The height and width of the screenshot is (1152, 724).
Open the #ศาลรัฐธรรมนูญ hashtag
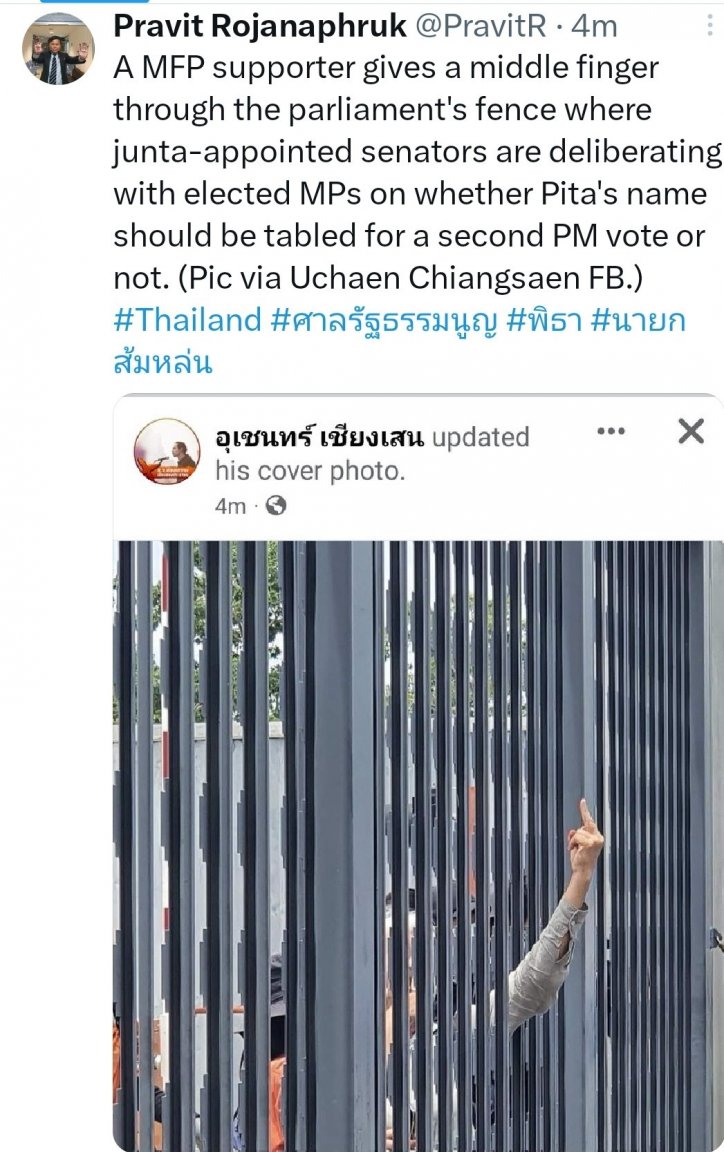[384, 321]
